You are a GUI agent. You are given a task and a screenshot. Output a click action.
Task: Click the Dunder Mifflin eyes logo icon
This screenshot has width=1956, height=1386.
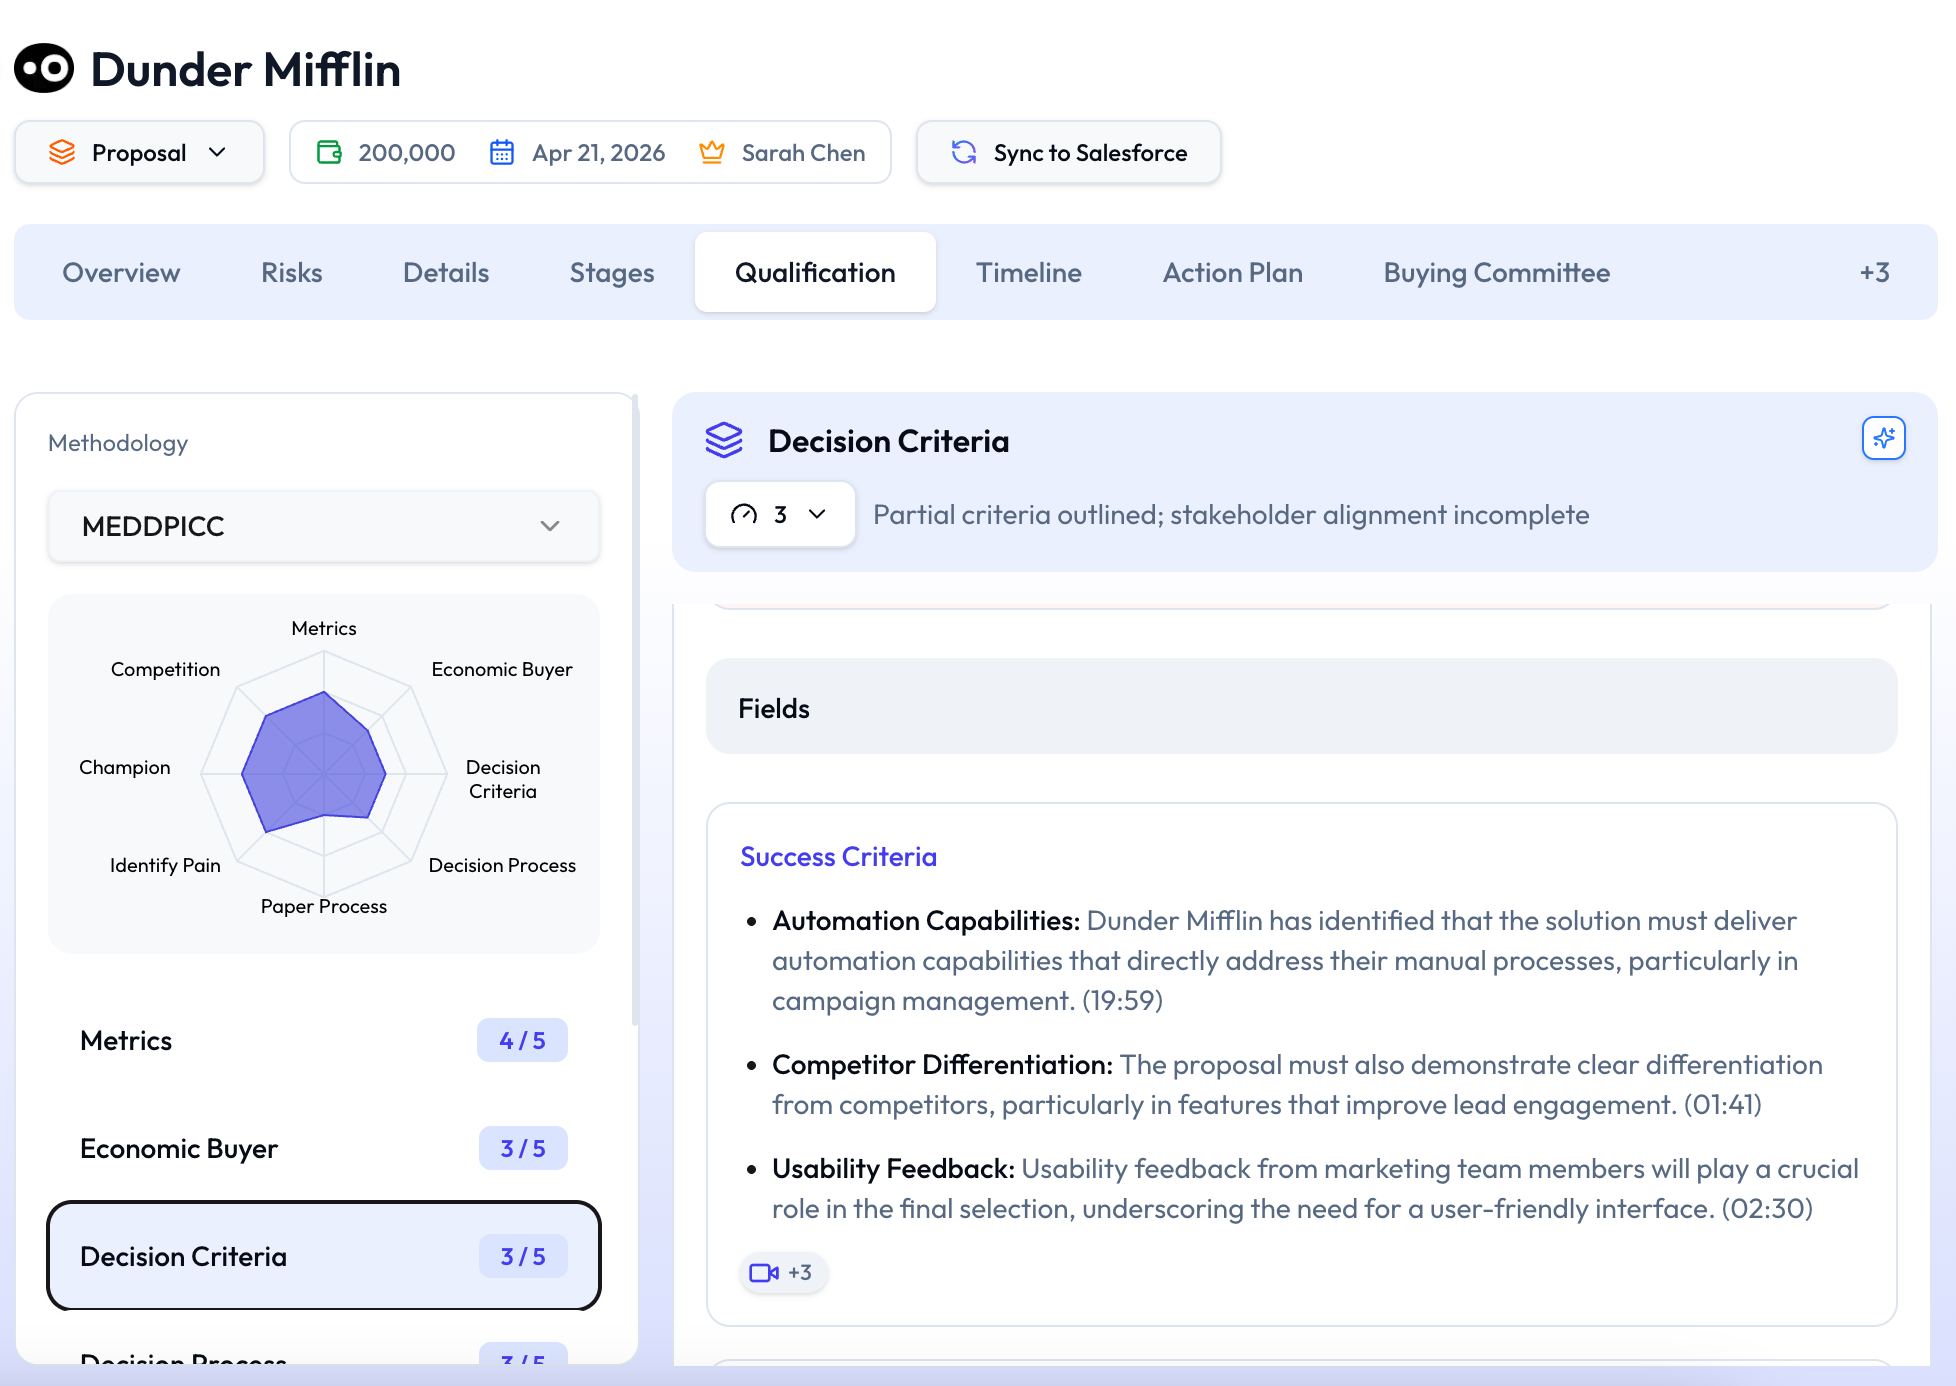pyautogui.click(x=44, y=69)
